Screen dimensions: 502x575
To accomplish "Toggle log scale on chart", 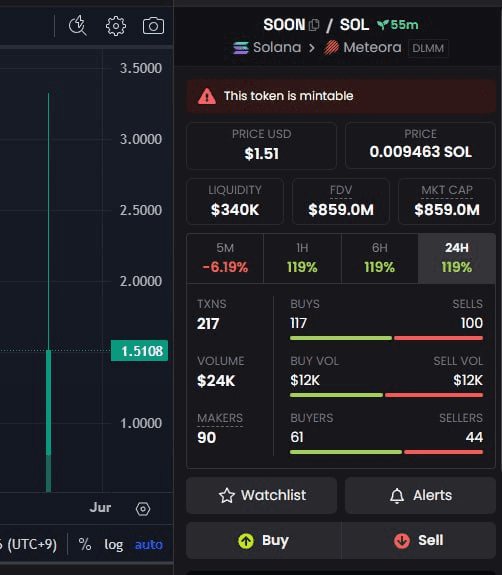I will coord(113,545).
